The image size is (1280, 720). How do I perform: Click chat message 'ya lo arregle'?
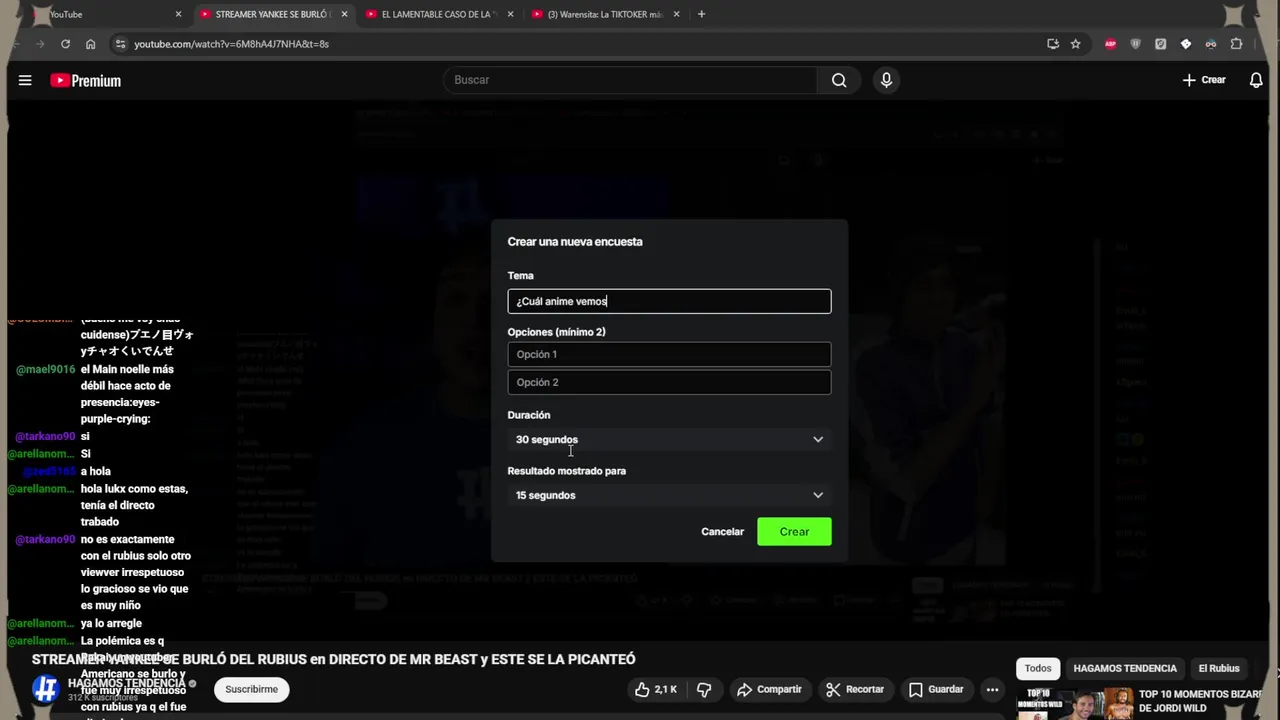111,623
